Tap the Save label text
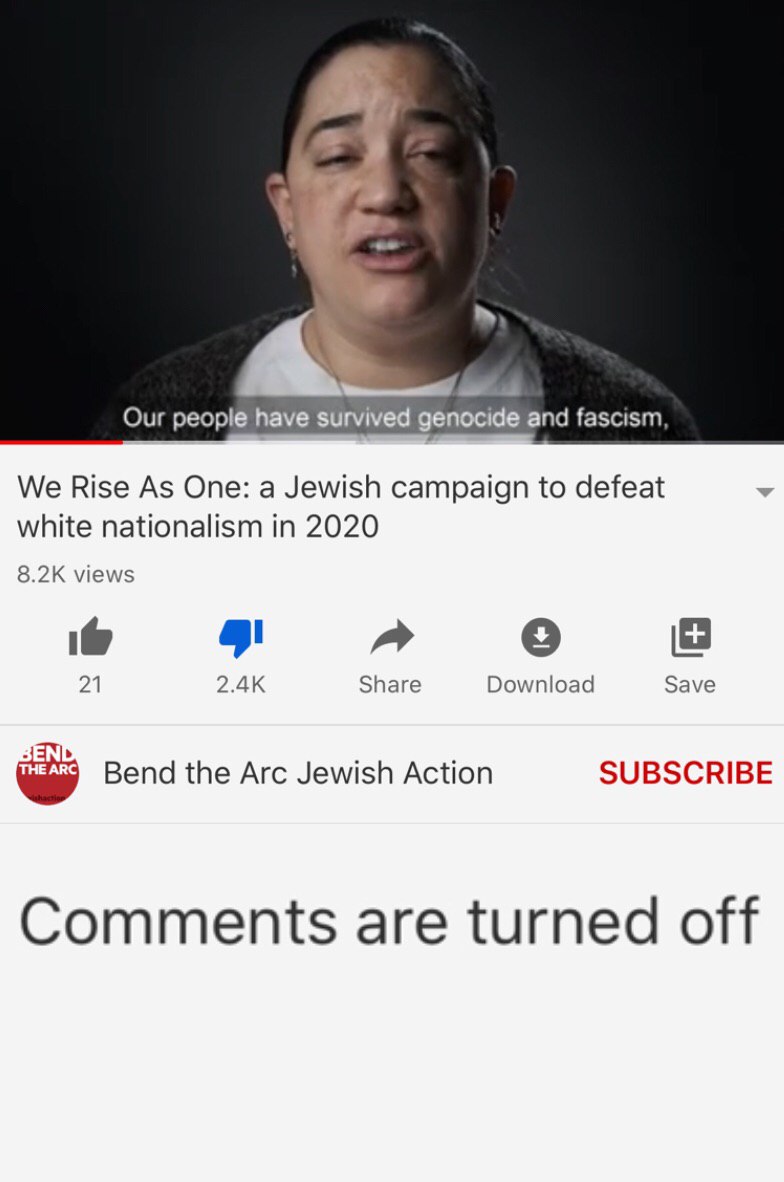Viewport: 784px width, 1182px height. [x=690, y=684]
